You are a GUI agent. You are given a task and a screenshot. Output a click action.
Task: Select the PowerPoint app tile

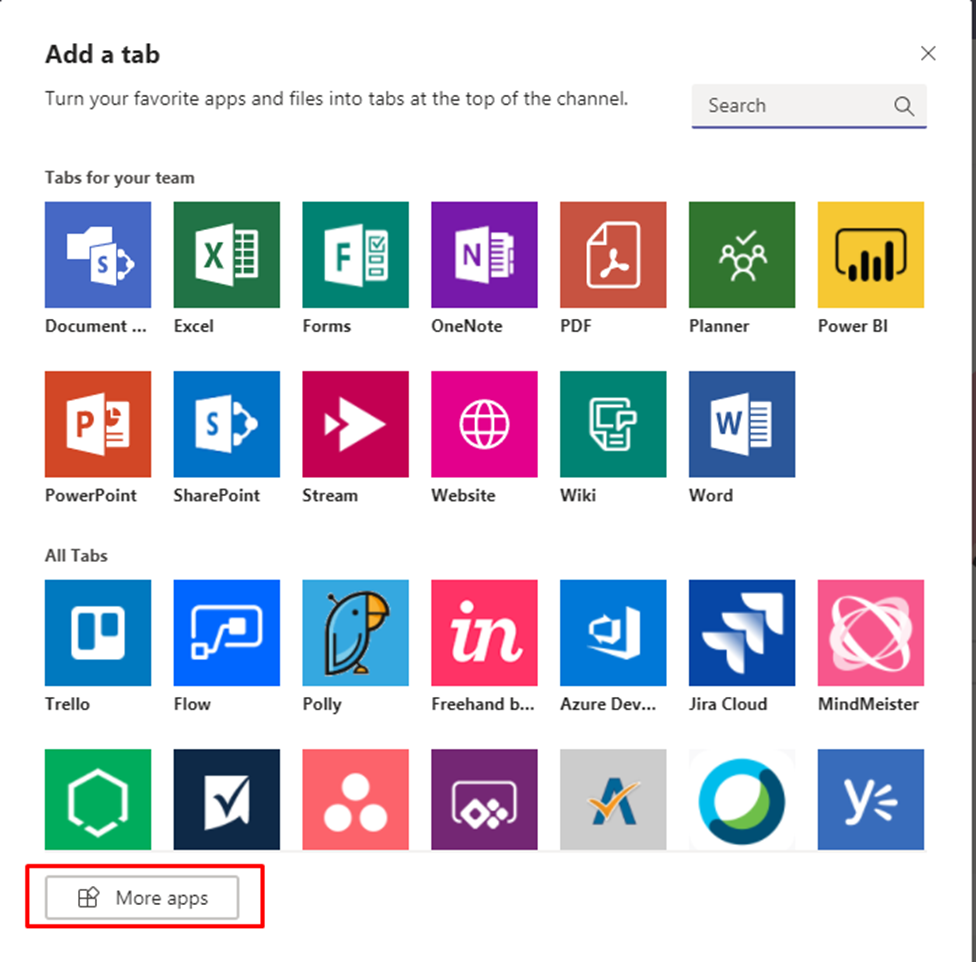pos(98,424)
